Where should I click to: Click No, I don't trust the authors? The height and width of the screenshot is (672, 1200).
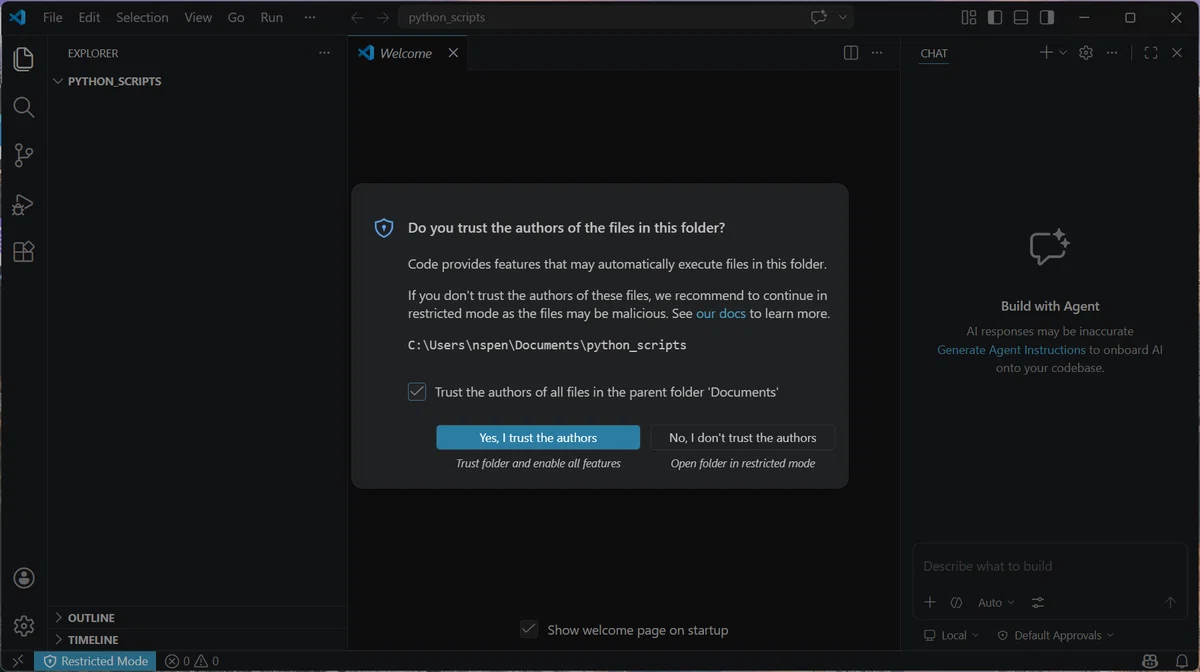click(x=743, y=437)
